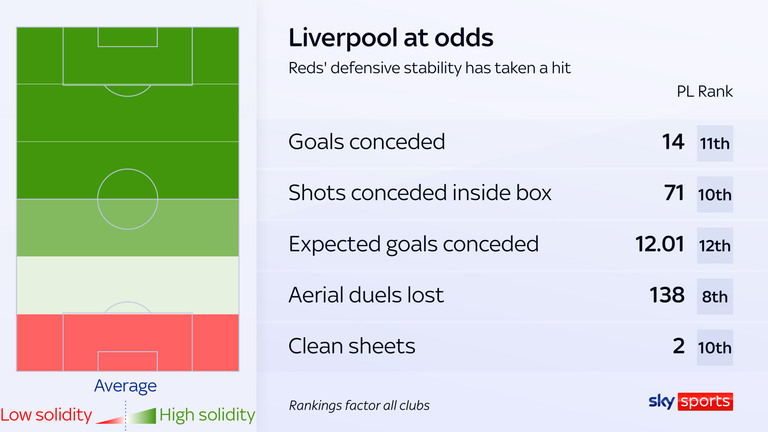Click the "High solidity" legend label
The image size is (768, 432).
[207, 414]
